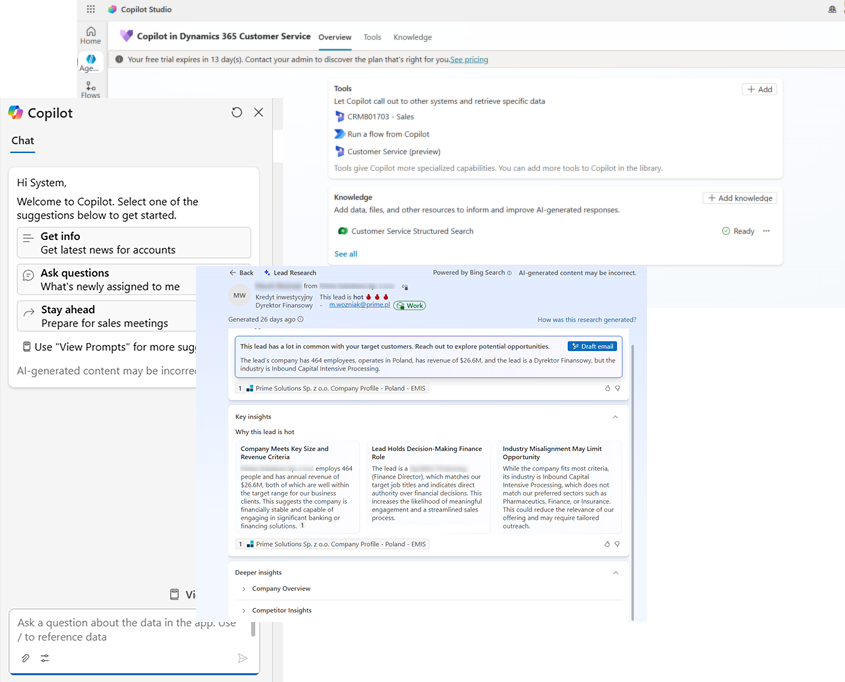The width and height of the screenshot is (845, 682).
Task: Refresh the Copilot chat
Action: coord(236,113)
